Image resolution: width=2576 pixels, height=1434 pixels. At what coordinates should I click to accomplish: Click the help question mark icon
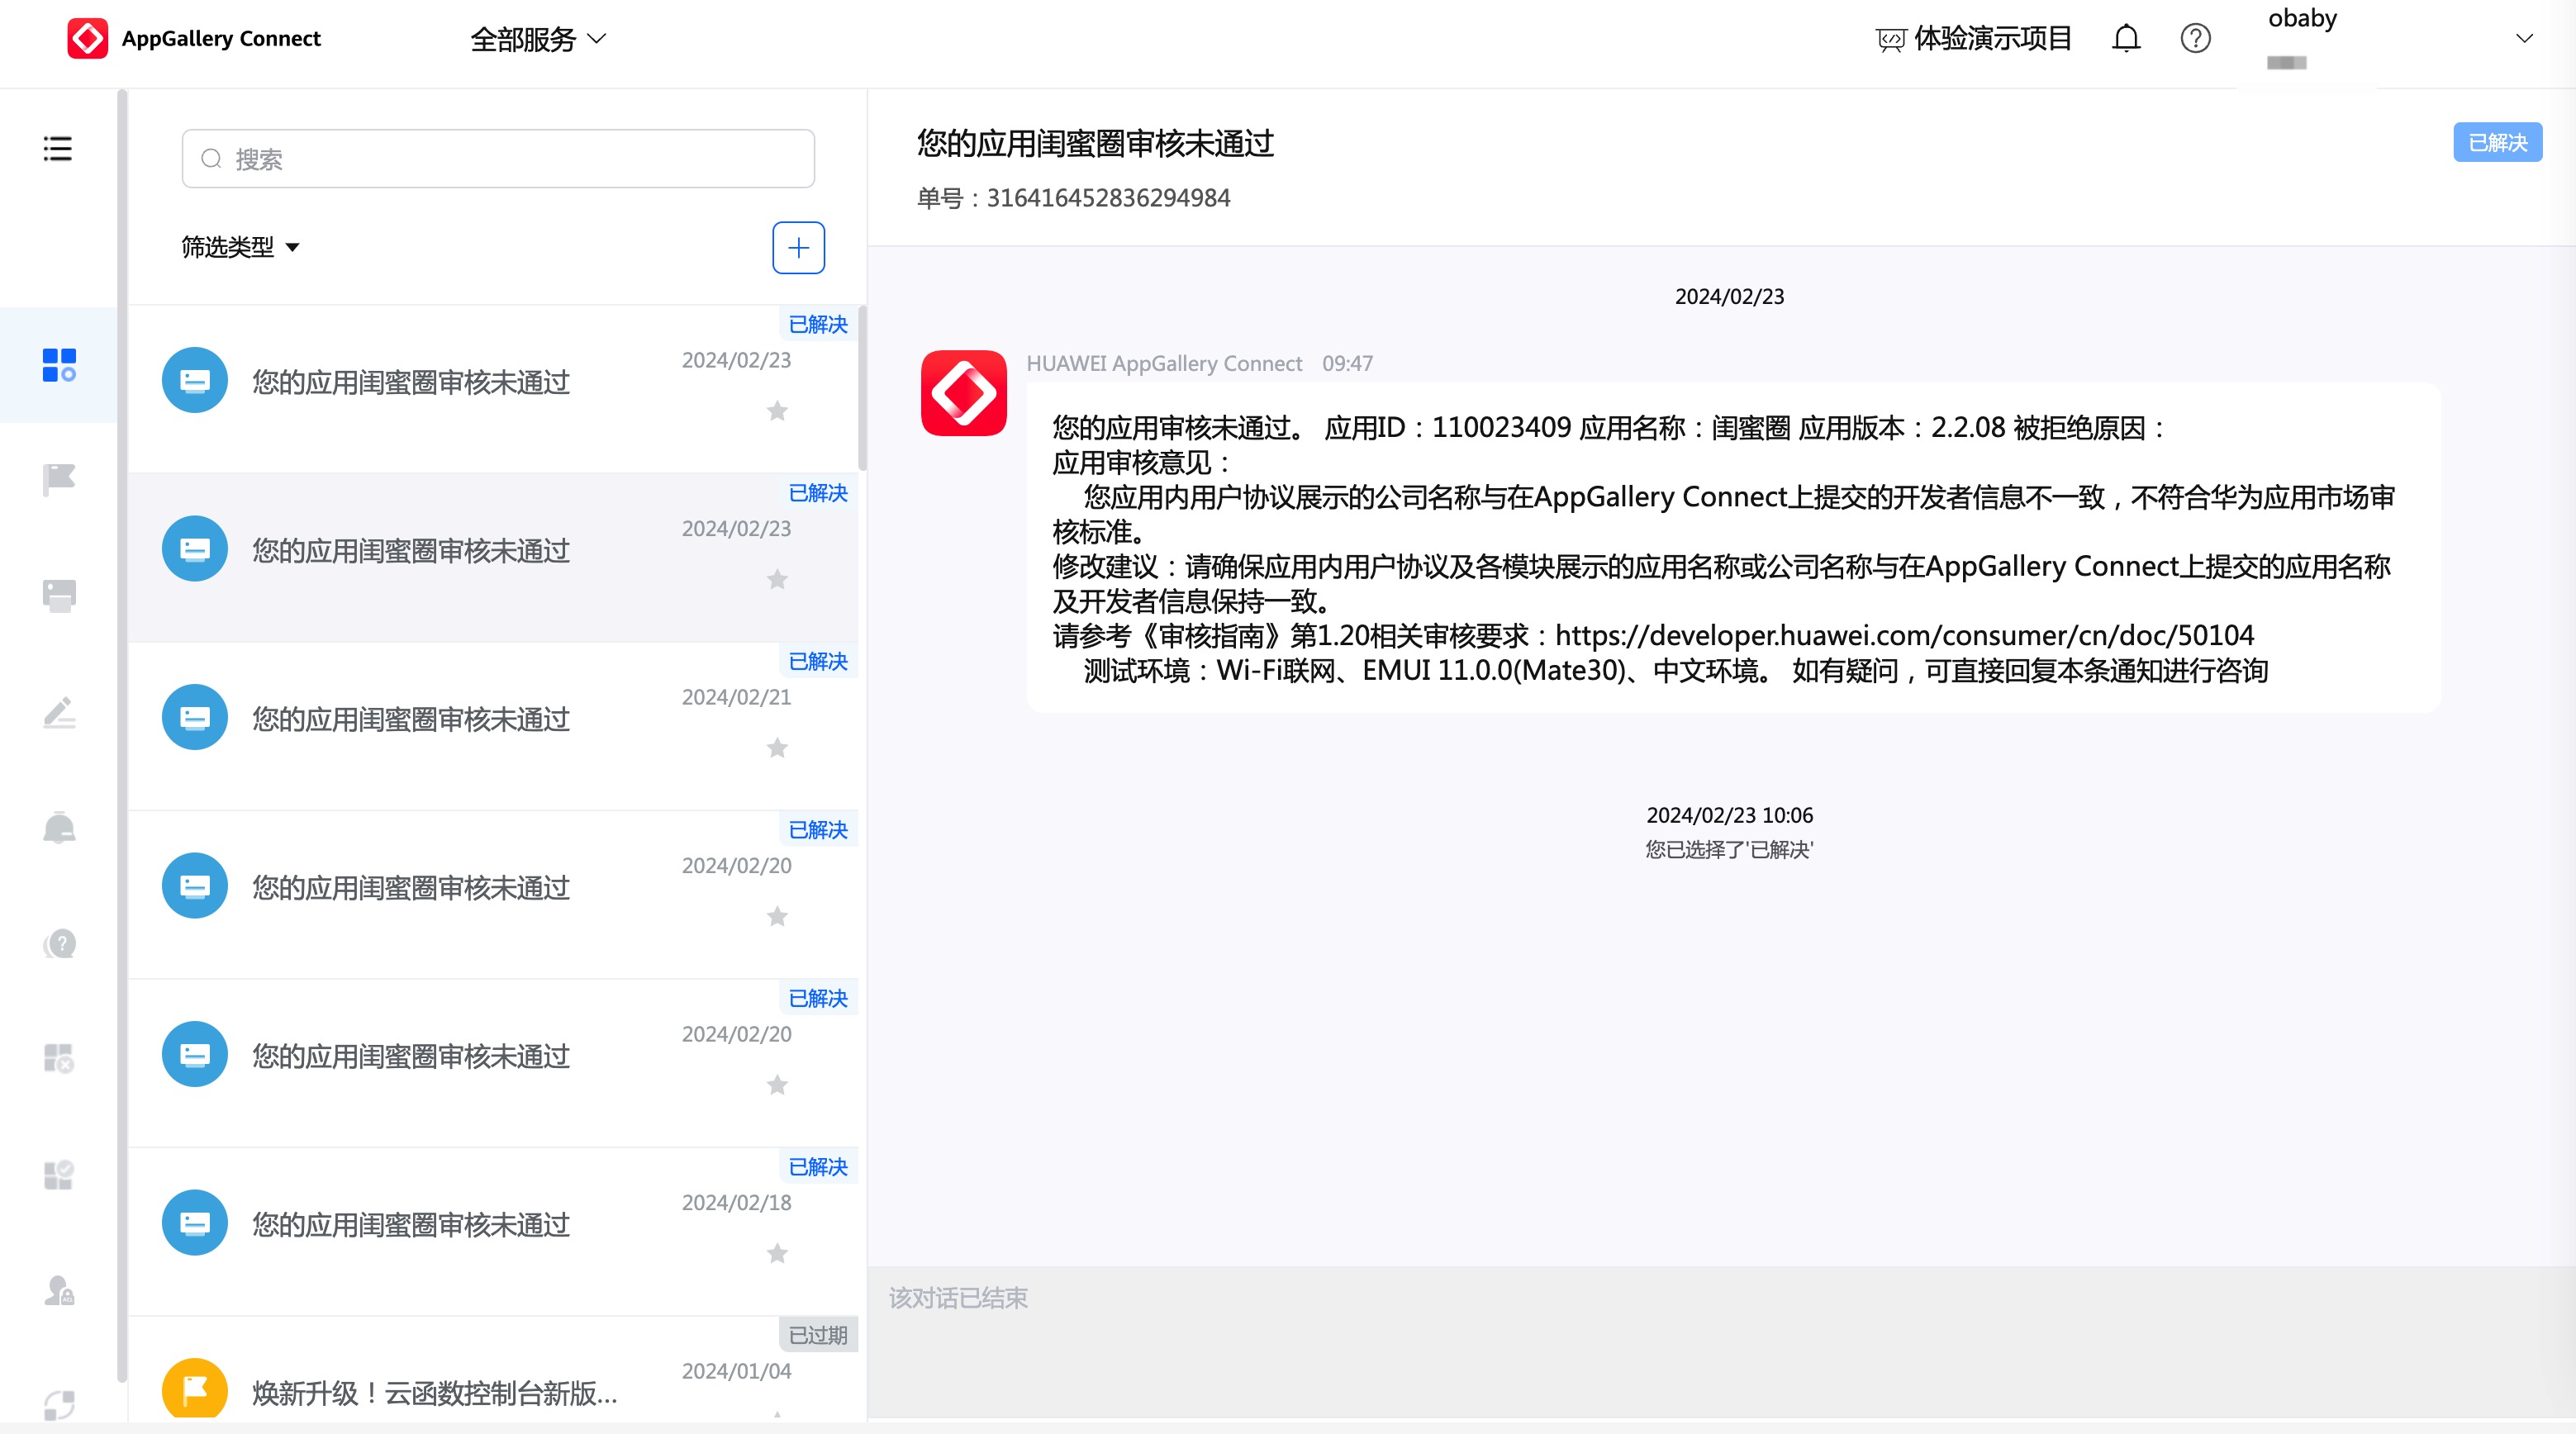coord(2195,38)
